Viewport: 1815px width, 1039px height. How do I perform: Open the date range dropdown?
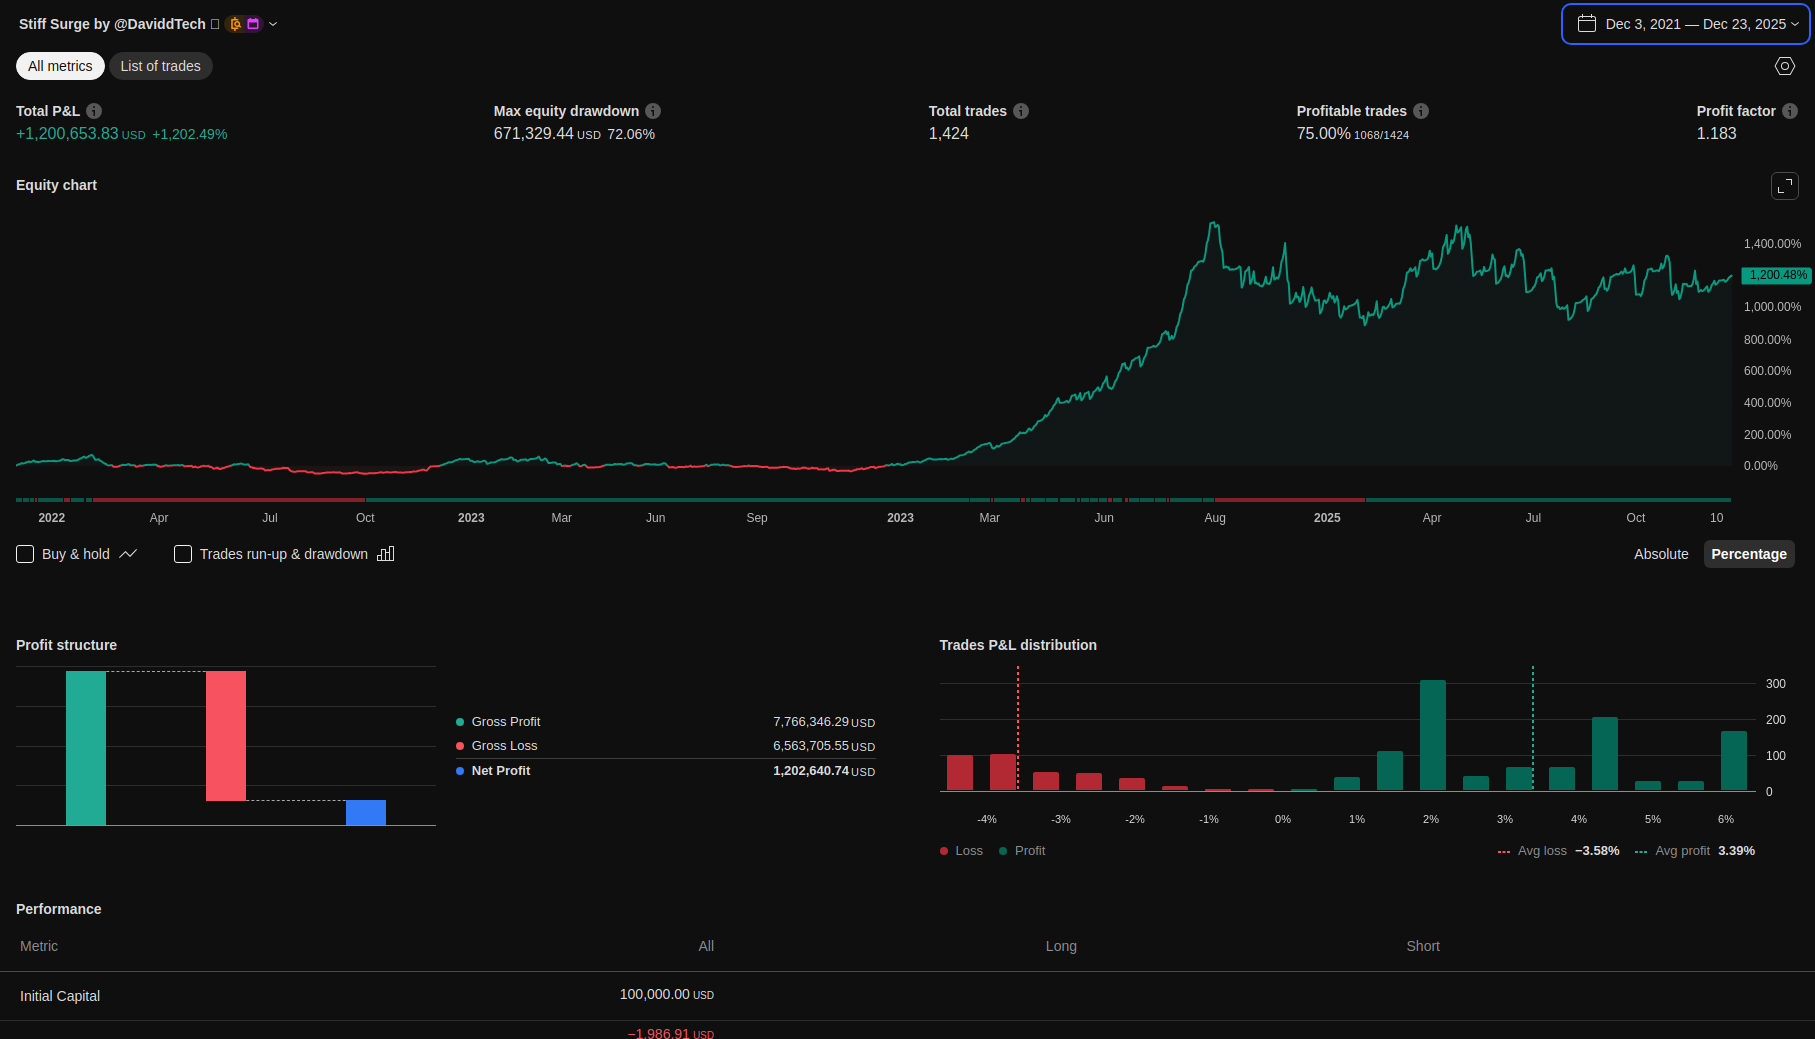[x=1686, y=24]
